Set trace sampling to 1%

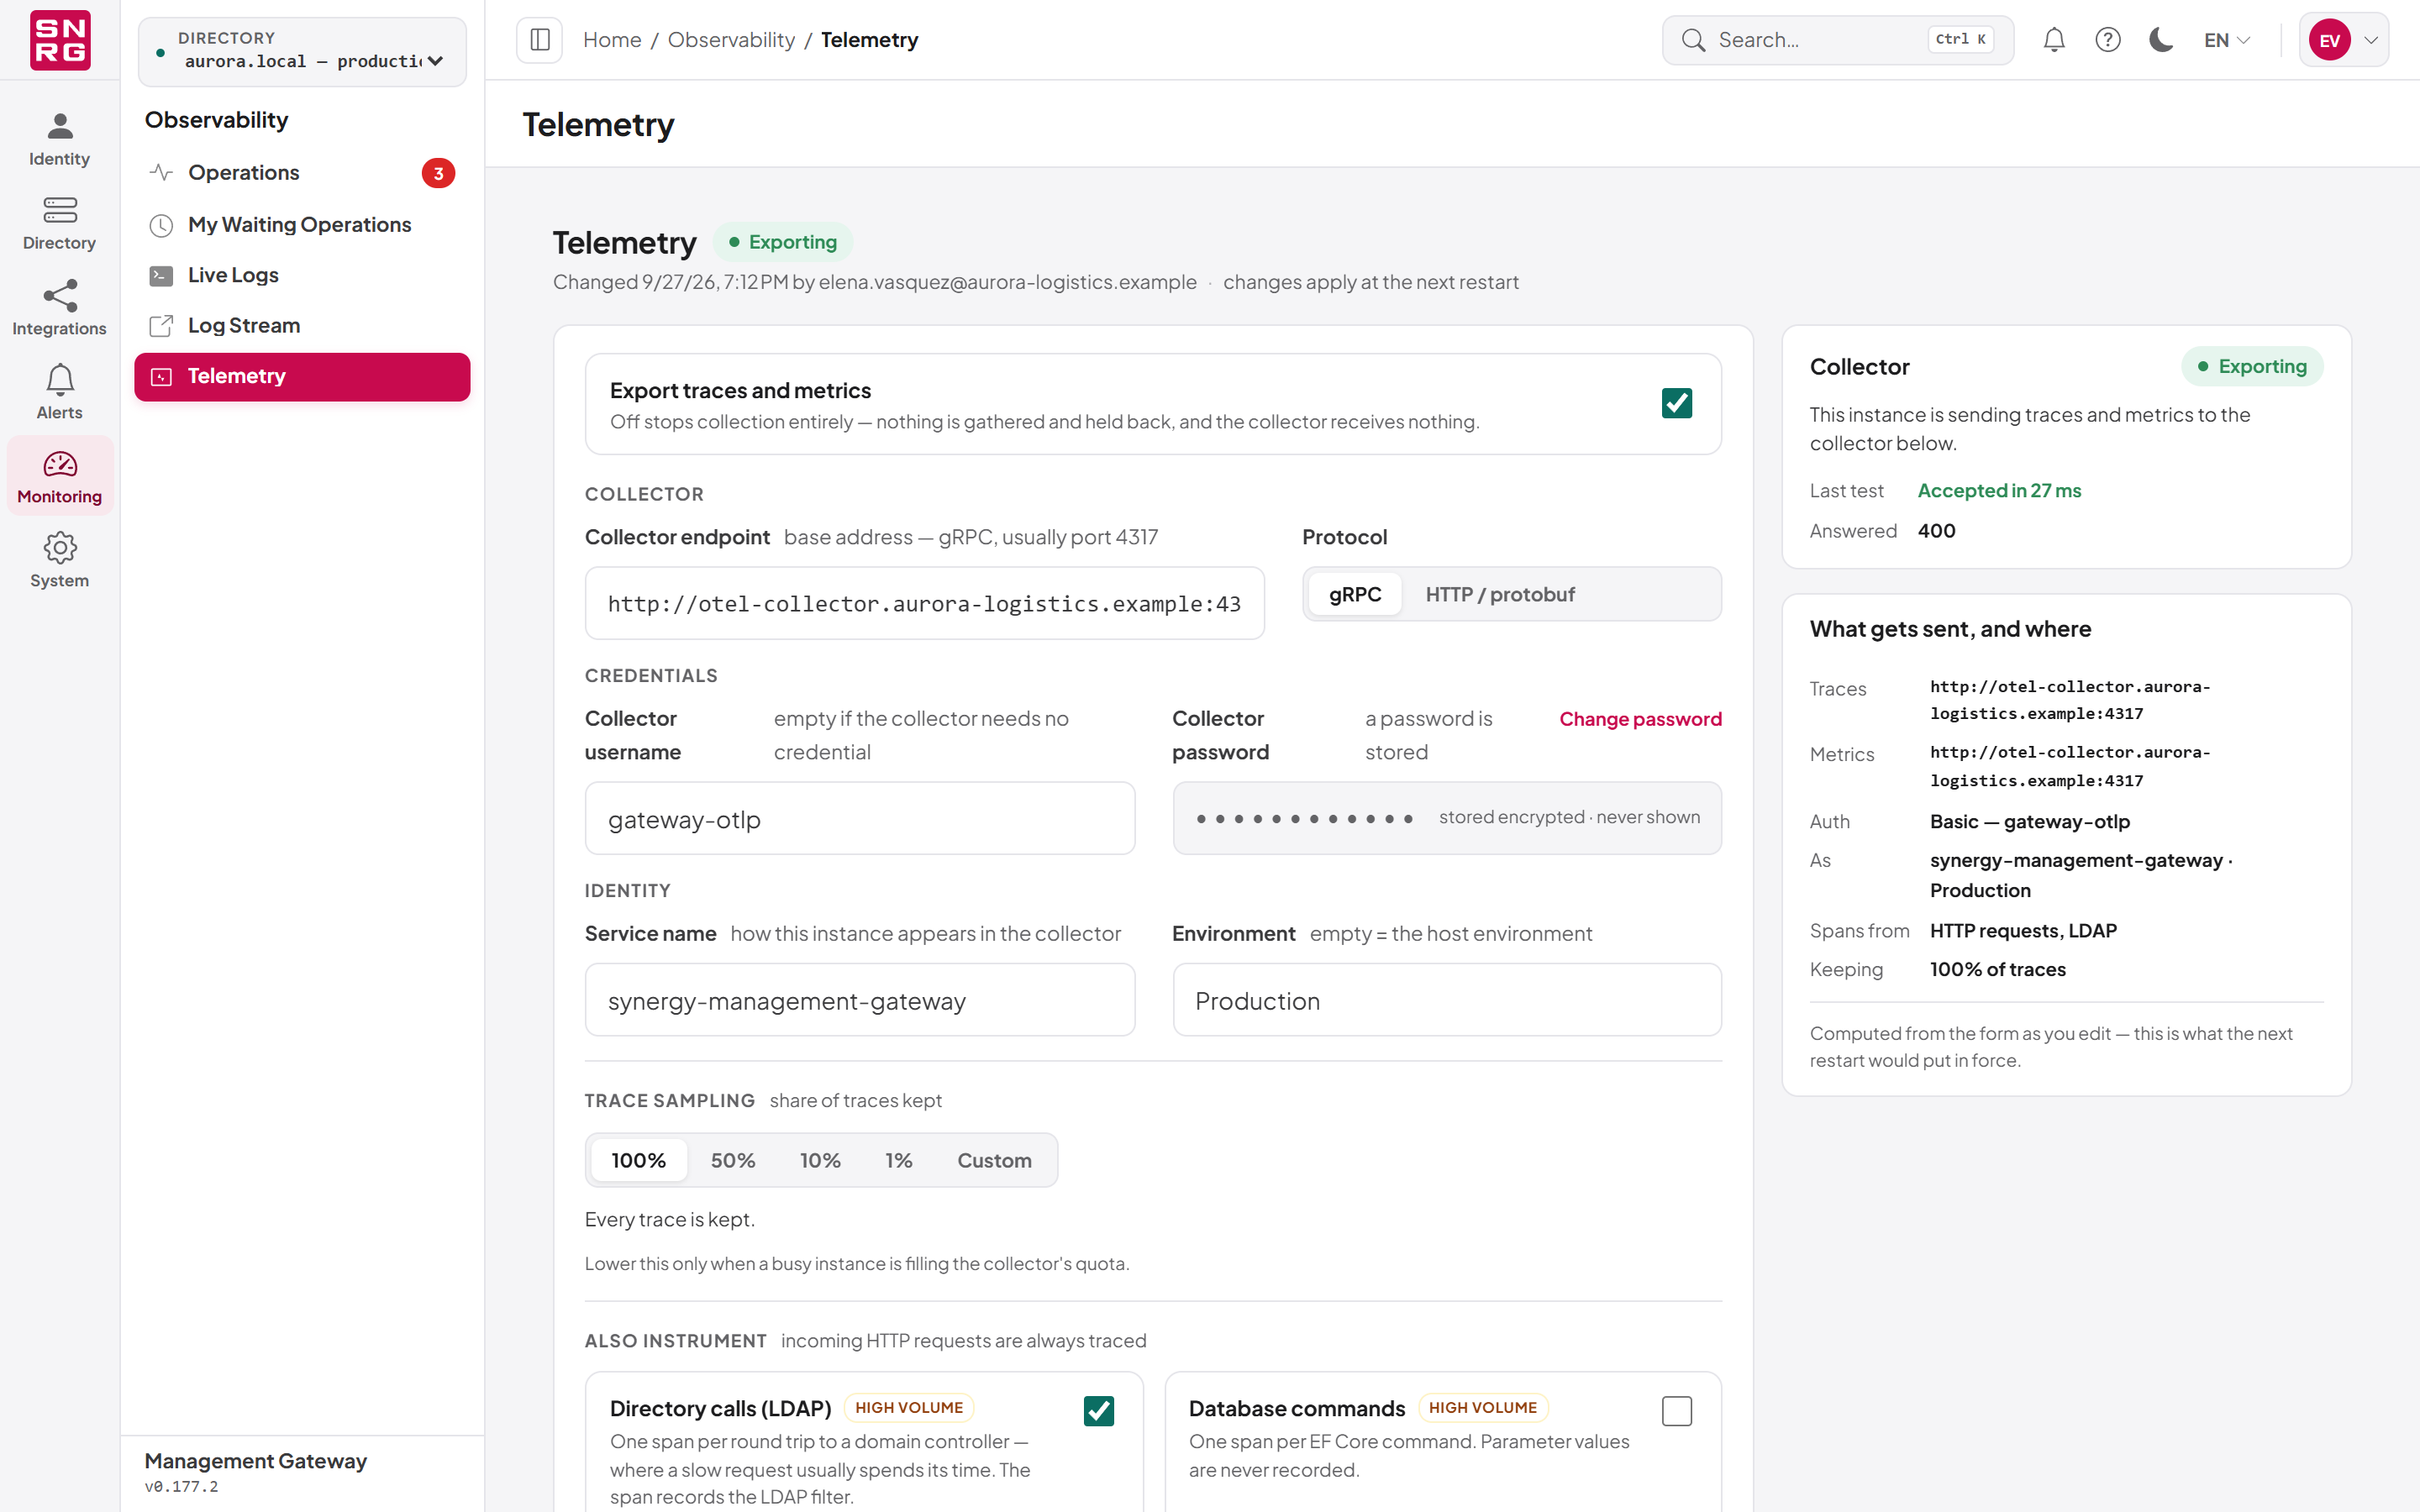(899, 1160)
